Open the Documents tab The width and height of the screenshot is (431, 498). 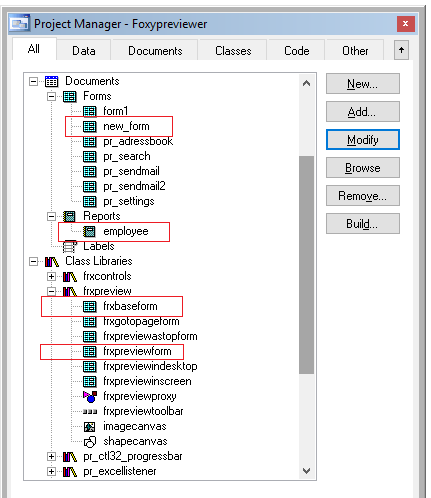(155, 51)
